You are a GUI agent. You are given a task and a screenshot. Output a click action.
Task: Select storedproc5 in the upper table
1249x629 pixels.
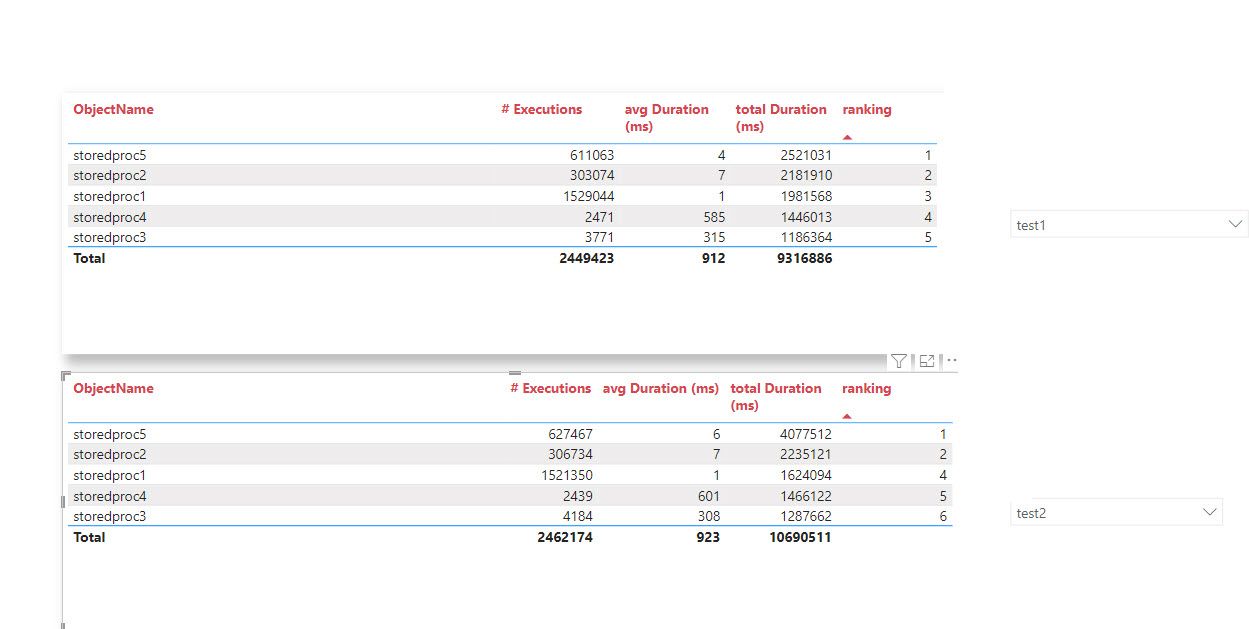point(110,155)
